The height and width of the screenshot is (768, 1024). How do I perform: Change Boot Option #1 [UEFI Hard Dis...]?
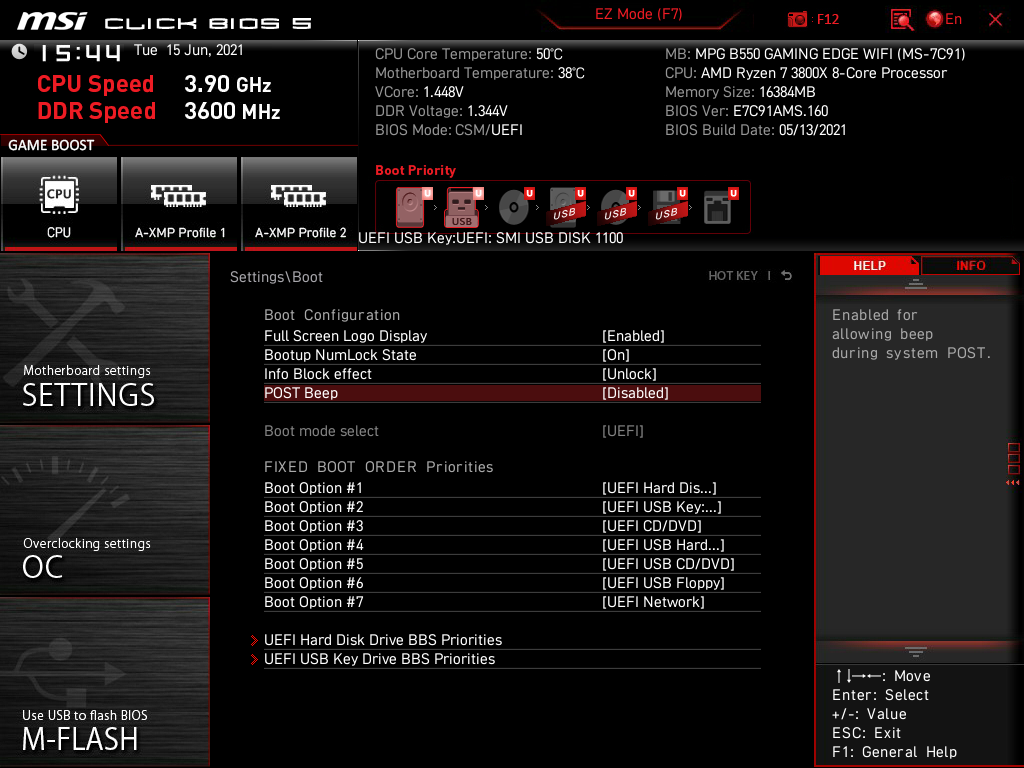(659, 488)
